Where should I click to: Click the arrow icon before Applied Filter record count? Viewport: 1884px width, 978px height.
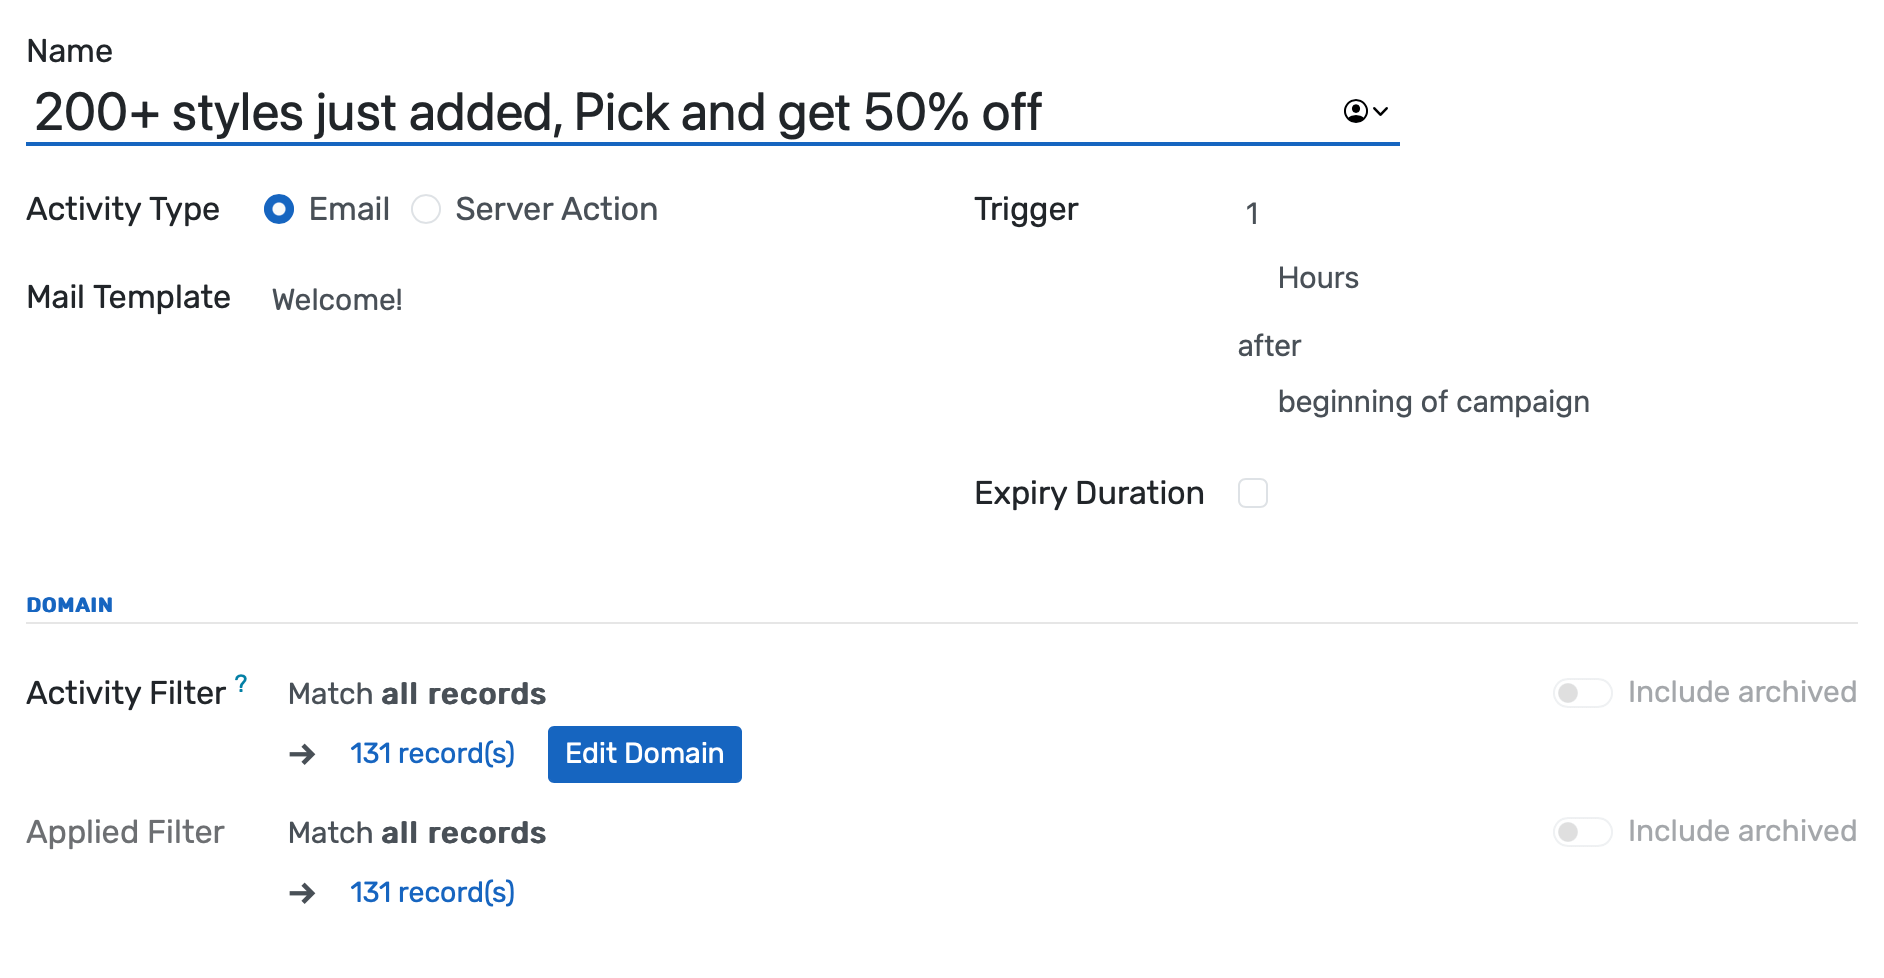[x=301, y=893]
